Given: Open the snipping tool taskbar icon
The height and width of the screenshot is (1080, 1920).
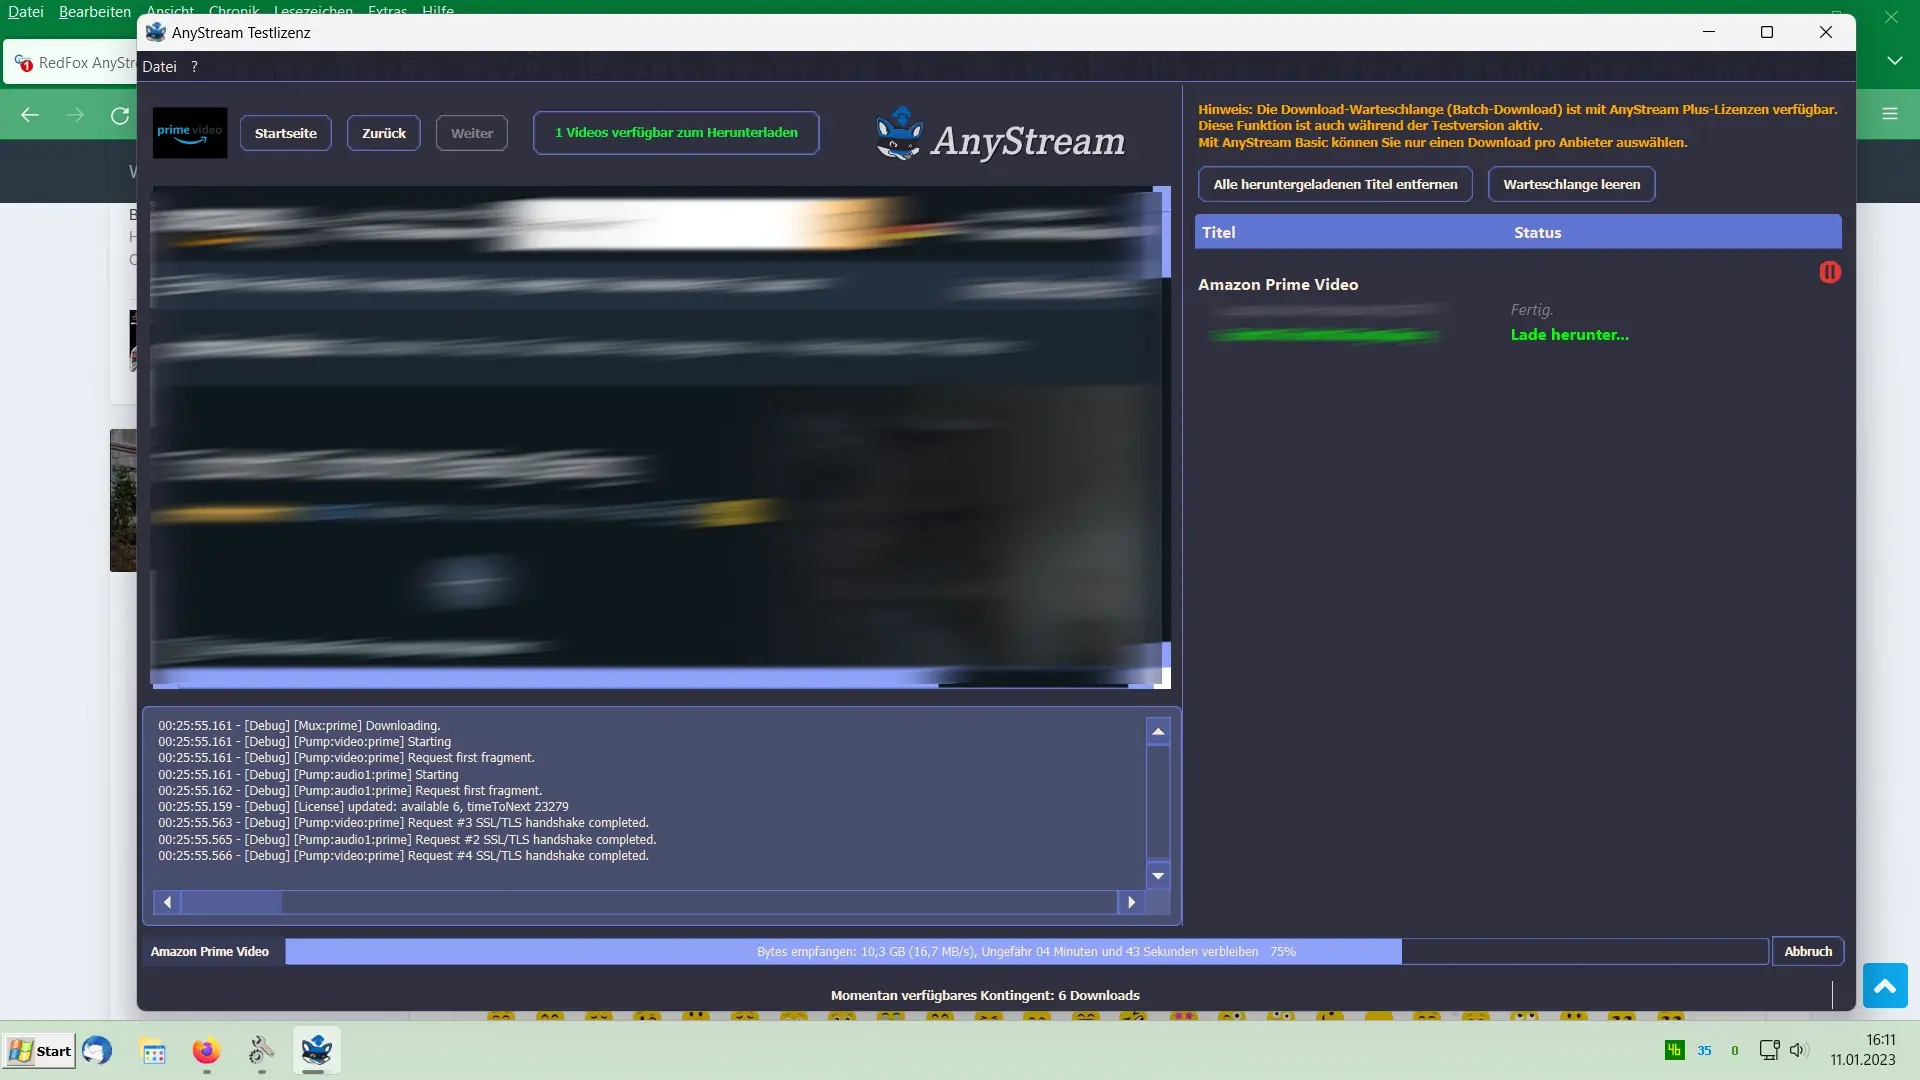Looking at the screenshot, I should (x=261, y=1050).
